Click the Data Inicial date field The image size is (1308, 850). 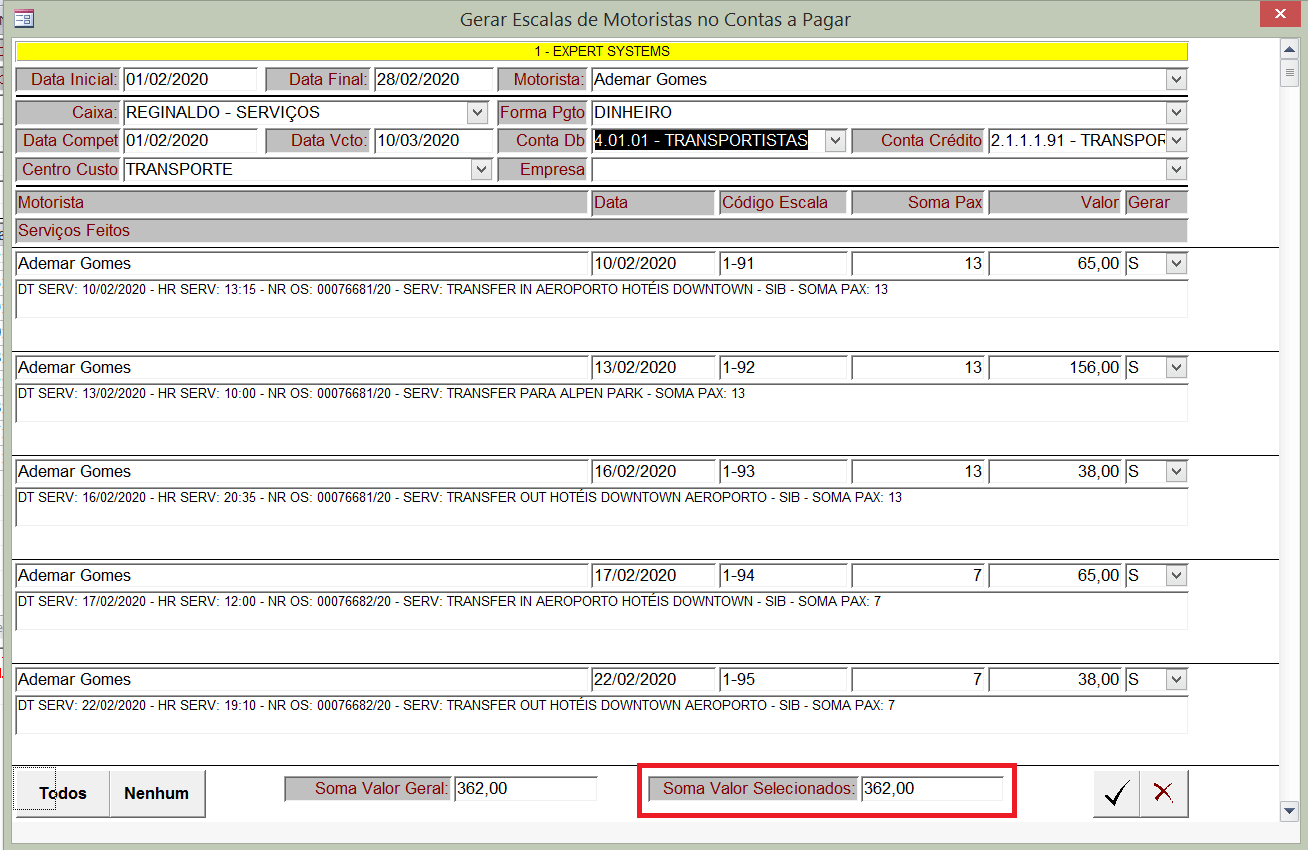(189, 80)
